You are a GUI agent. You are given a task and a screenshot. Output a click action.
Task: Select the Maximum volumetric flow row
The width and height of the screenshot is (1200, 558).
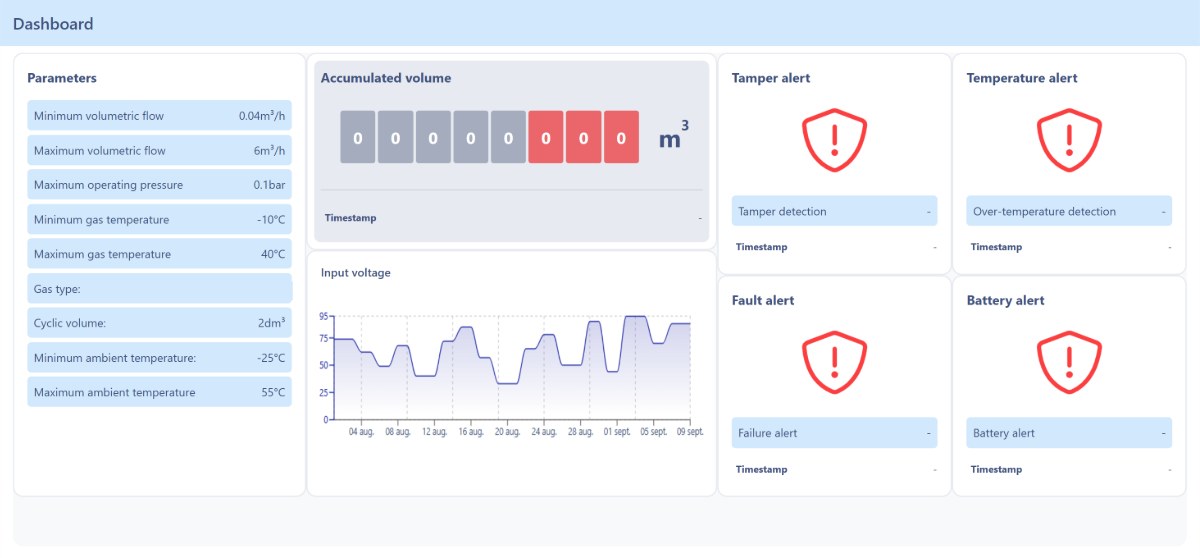[x=159, y=150]
